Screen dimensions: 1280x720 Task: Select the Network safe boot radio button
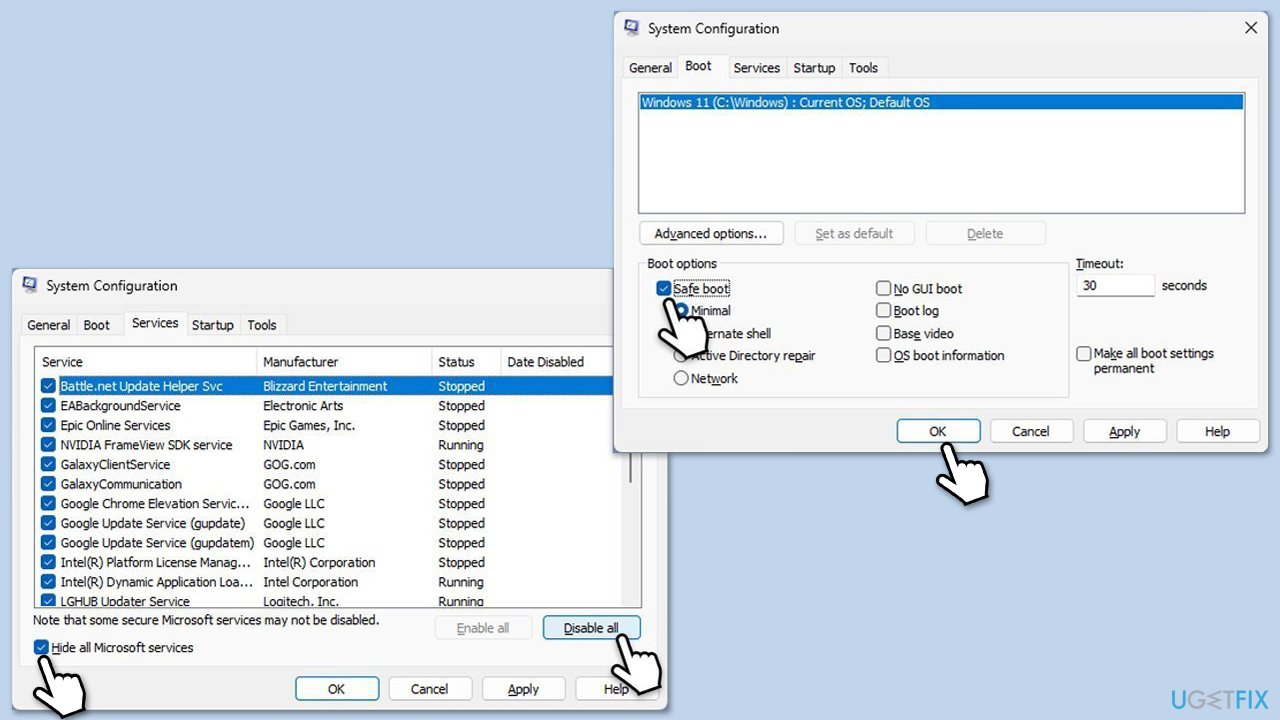point(681,378)
